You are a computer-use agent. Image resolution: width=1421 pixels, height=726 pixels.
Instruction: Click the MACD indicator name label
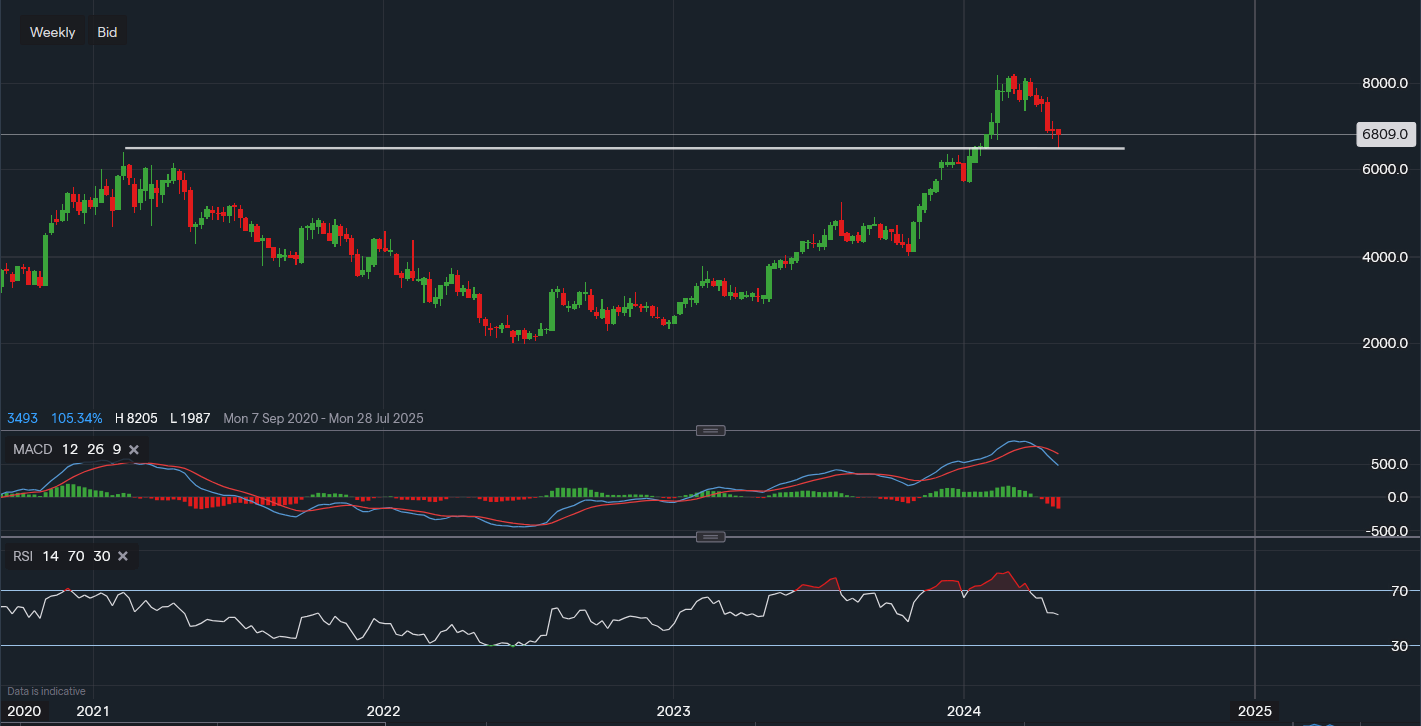[32, 450]
